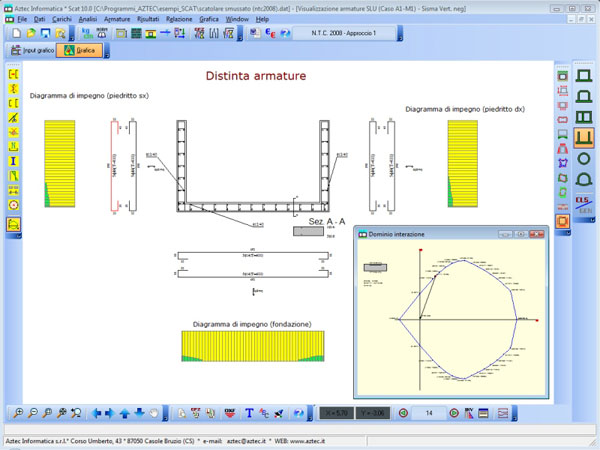The height and width of the screenshot is (450, 600).
Task: Select the circular section icon
Action: [584, 158]
